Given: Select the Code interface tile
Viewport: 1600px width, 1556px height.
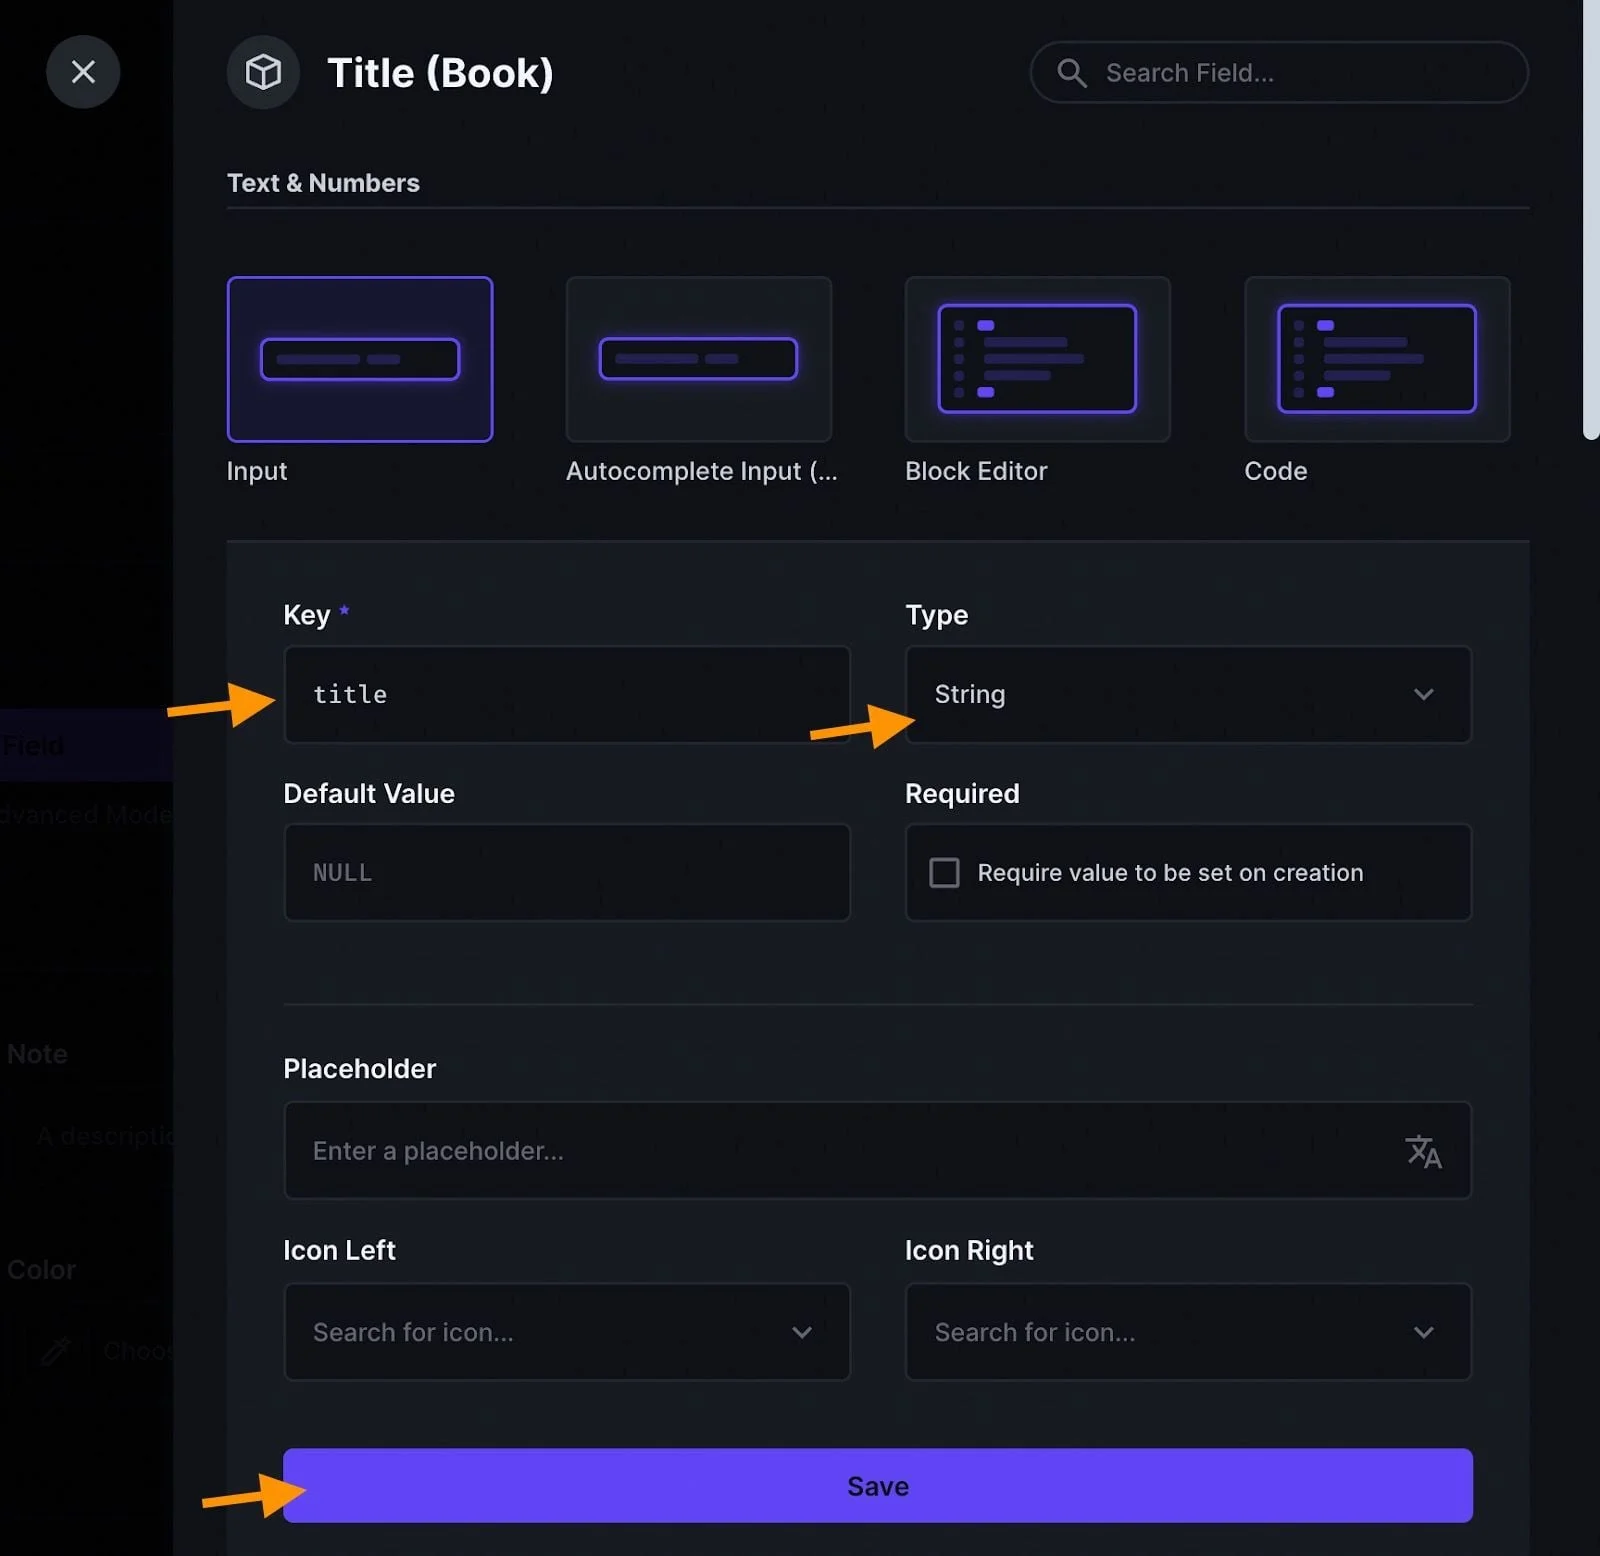Looking at the screenshot, I should (1376, 359).
